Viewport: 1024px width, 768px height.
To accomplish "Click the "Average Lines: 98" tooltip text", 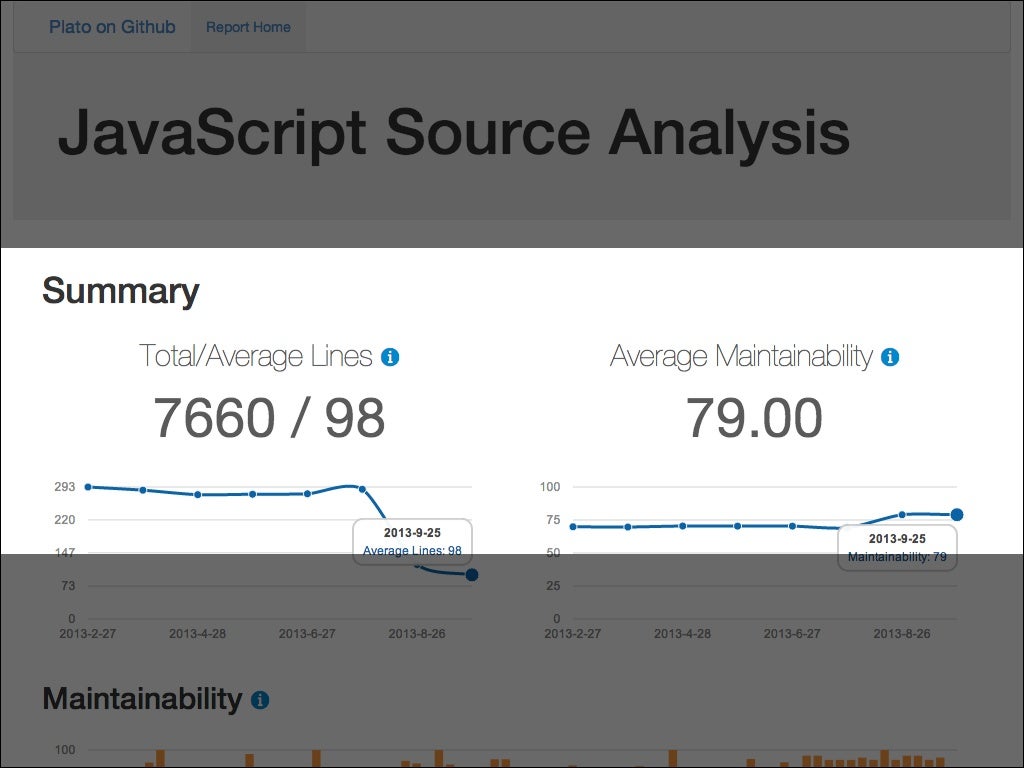I will tap(412, 551).
